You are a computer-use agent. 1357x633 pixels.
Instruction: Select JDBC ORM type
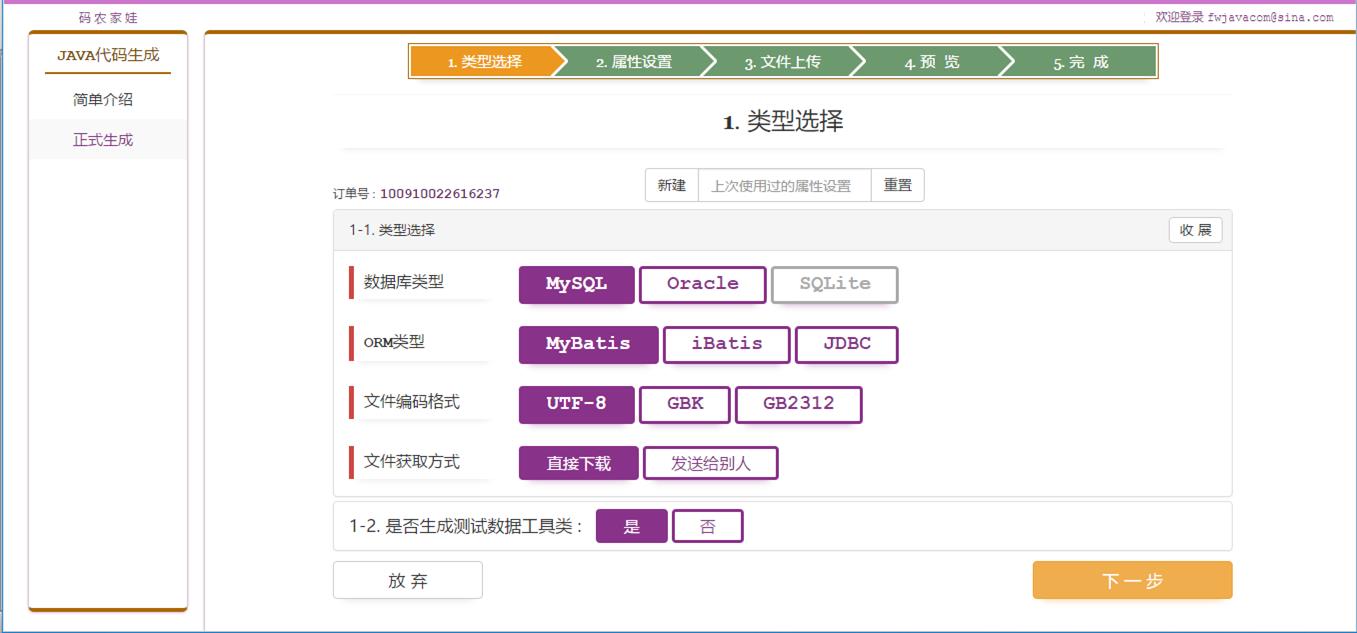pos(846,344)
